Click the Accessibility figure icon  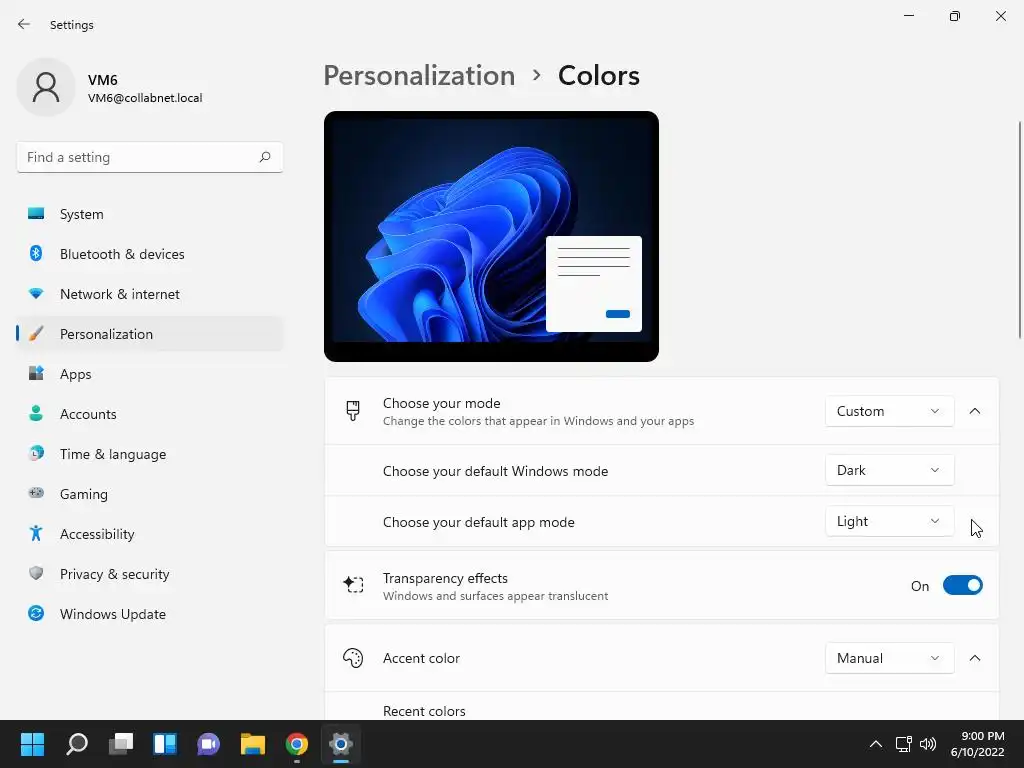pos(36,534)
